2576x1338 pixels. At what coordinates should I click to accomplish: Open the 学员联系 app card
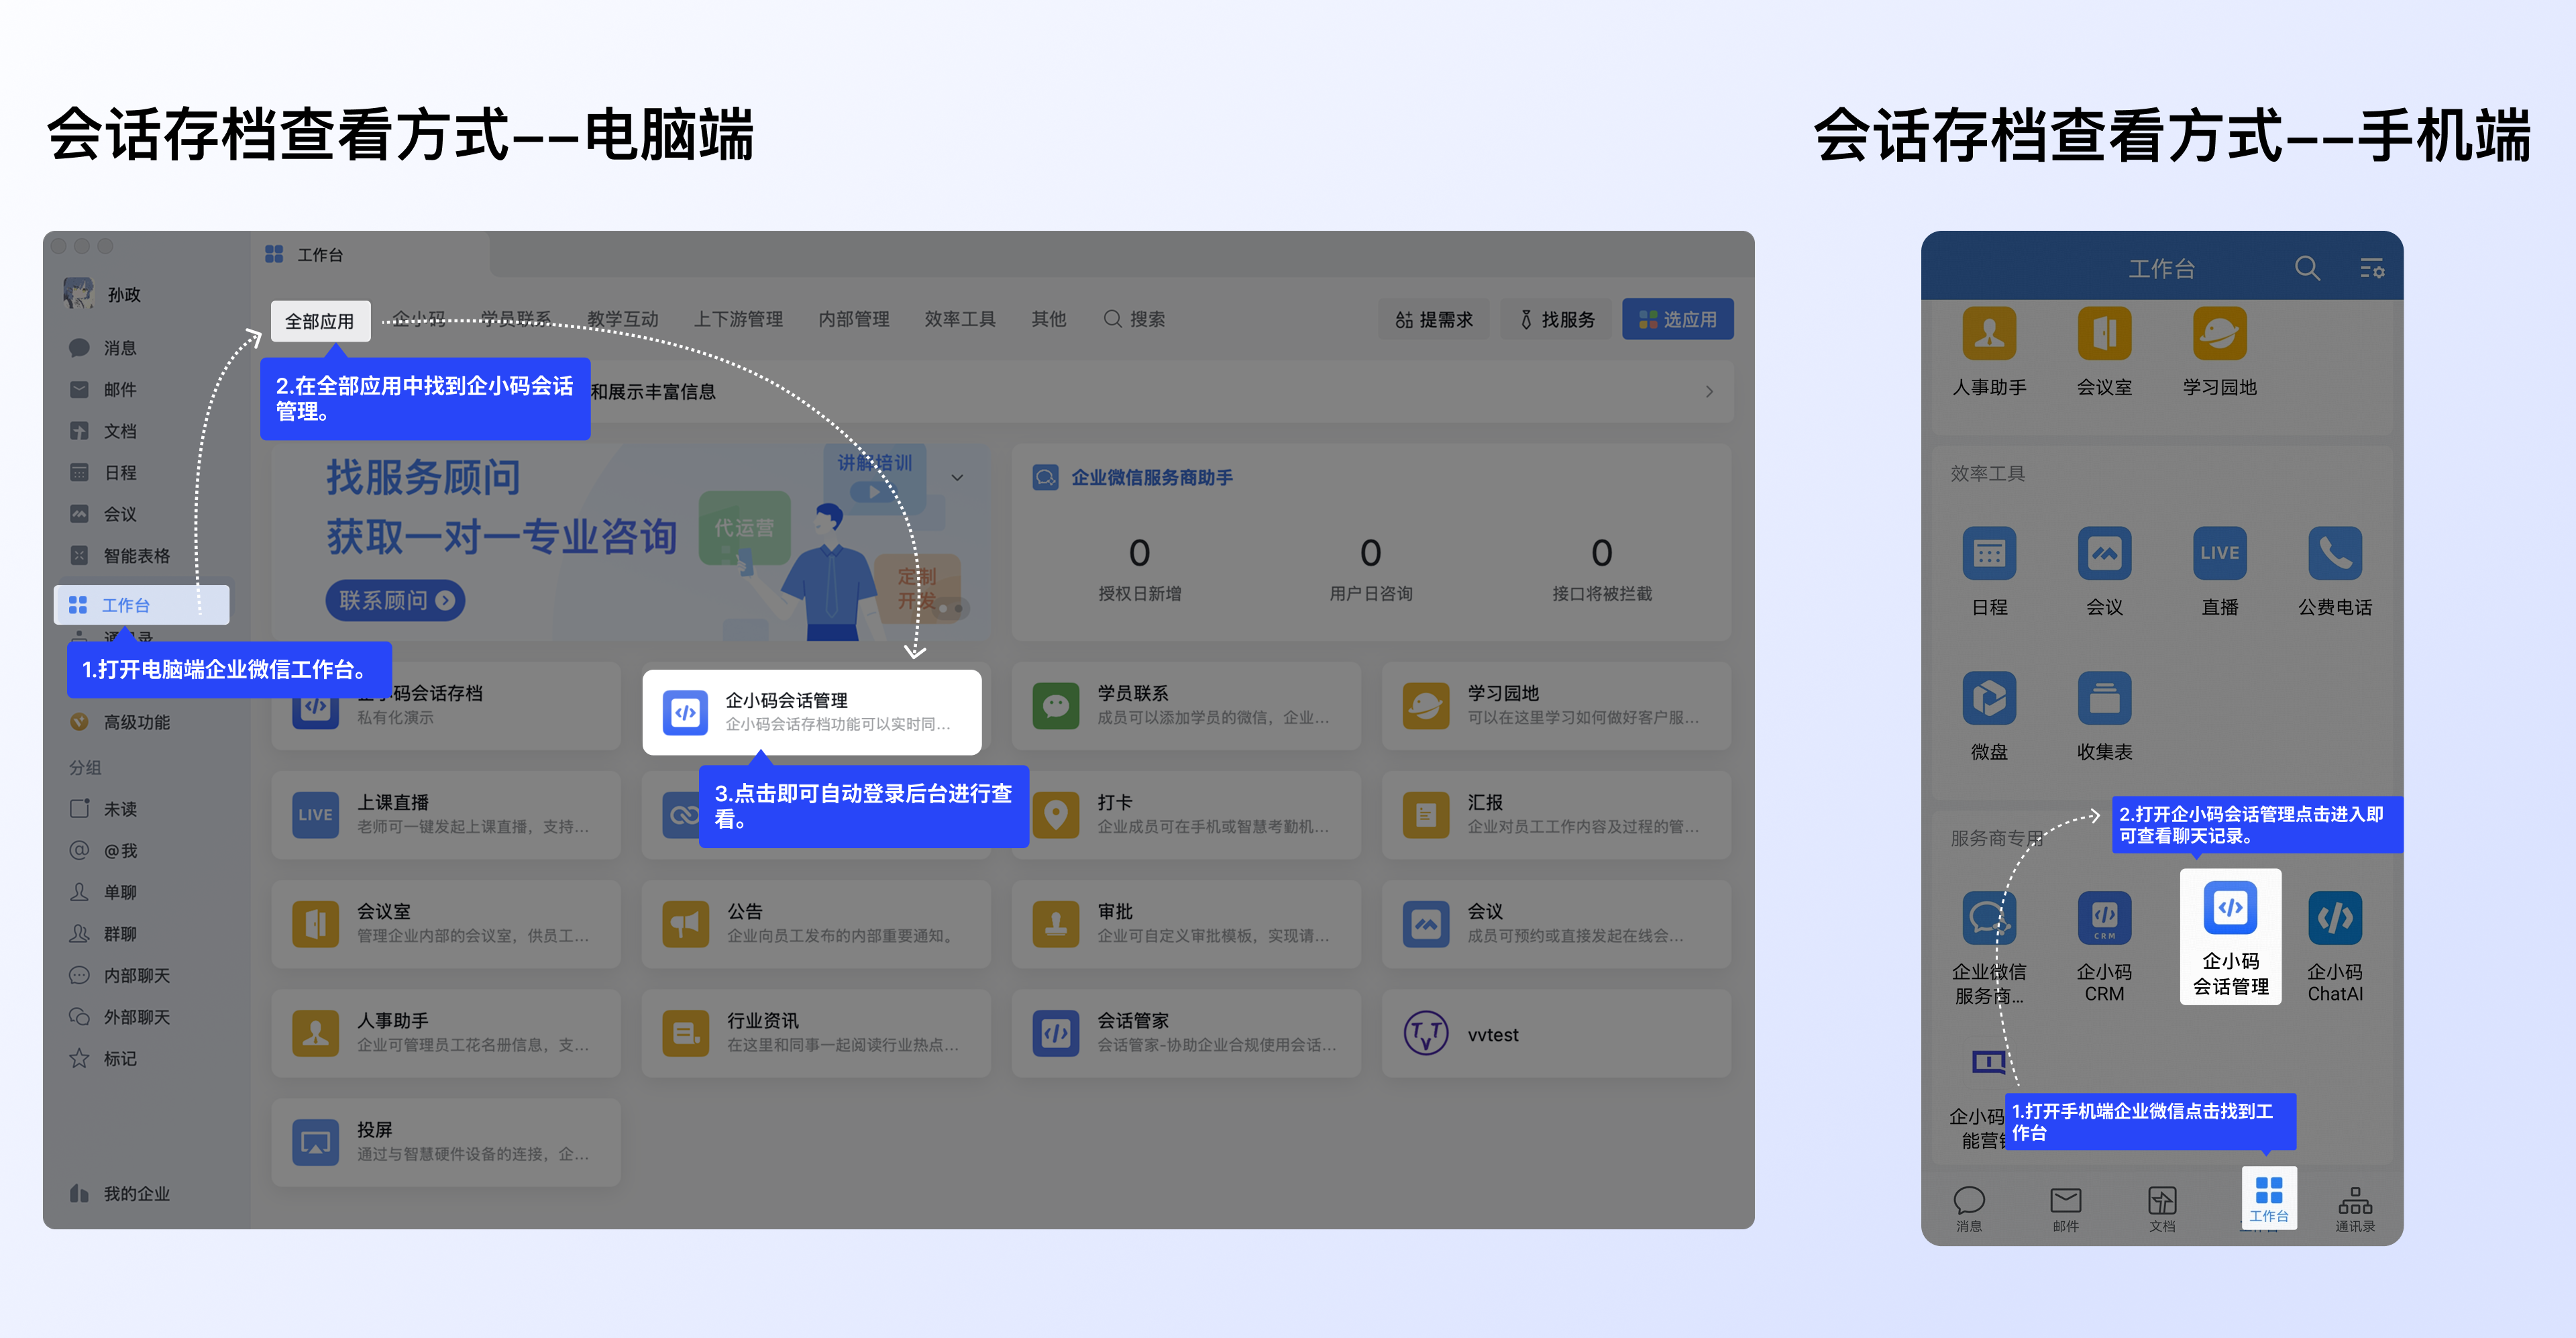point(1185,705)
